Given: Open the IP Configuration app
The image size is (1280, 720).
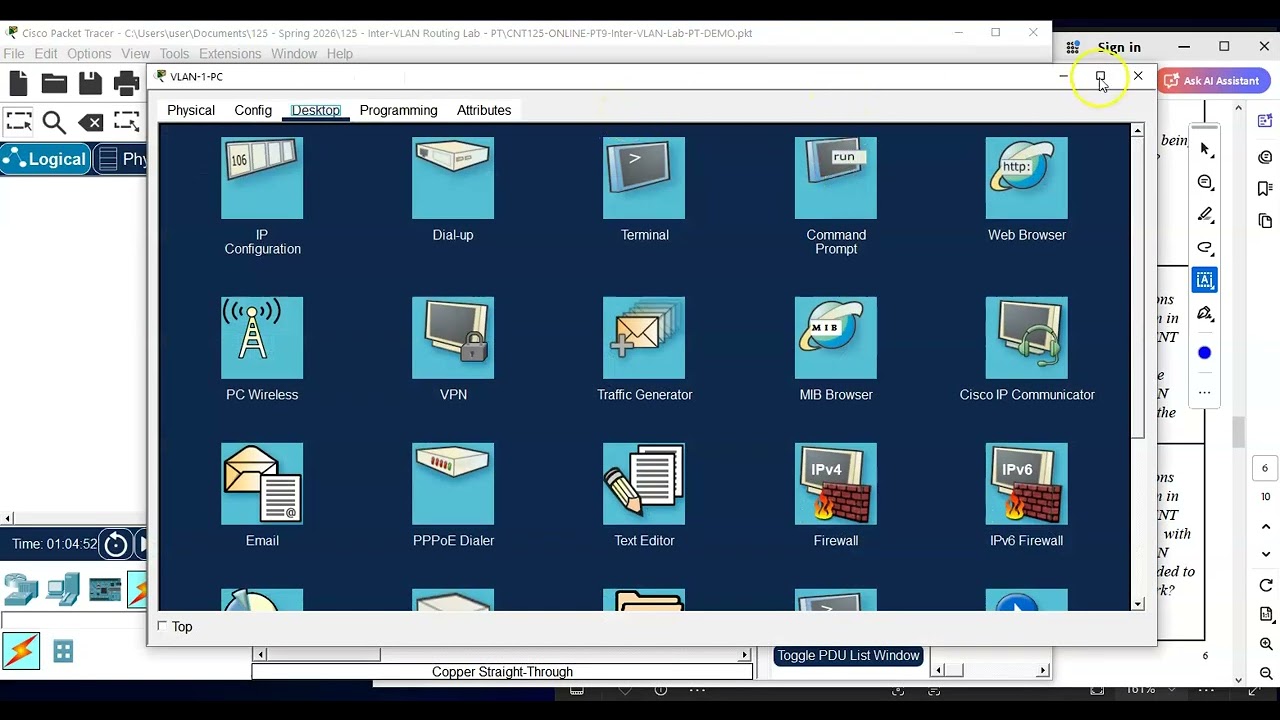Looking at the screenshot, I should pyautogui.click(x=262, y=178).
